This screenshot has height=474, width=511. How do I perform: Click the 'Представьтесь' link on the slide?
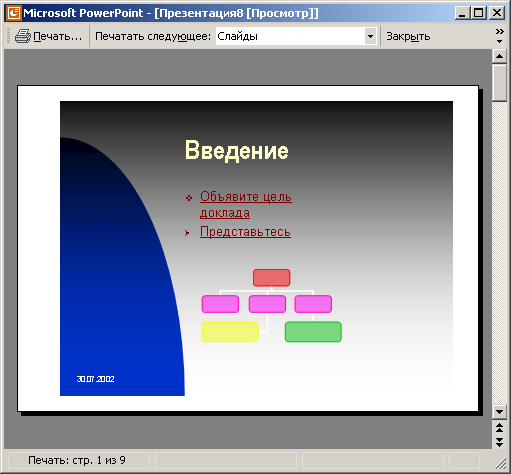click(245, 232)
